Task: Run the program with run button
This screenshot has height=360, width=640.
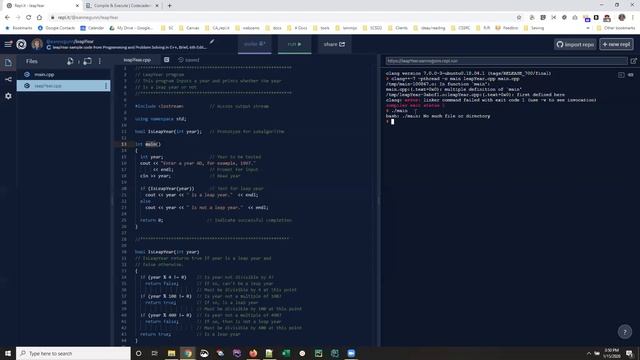Action: pyautogui.click(x=294, y=44)
